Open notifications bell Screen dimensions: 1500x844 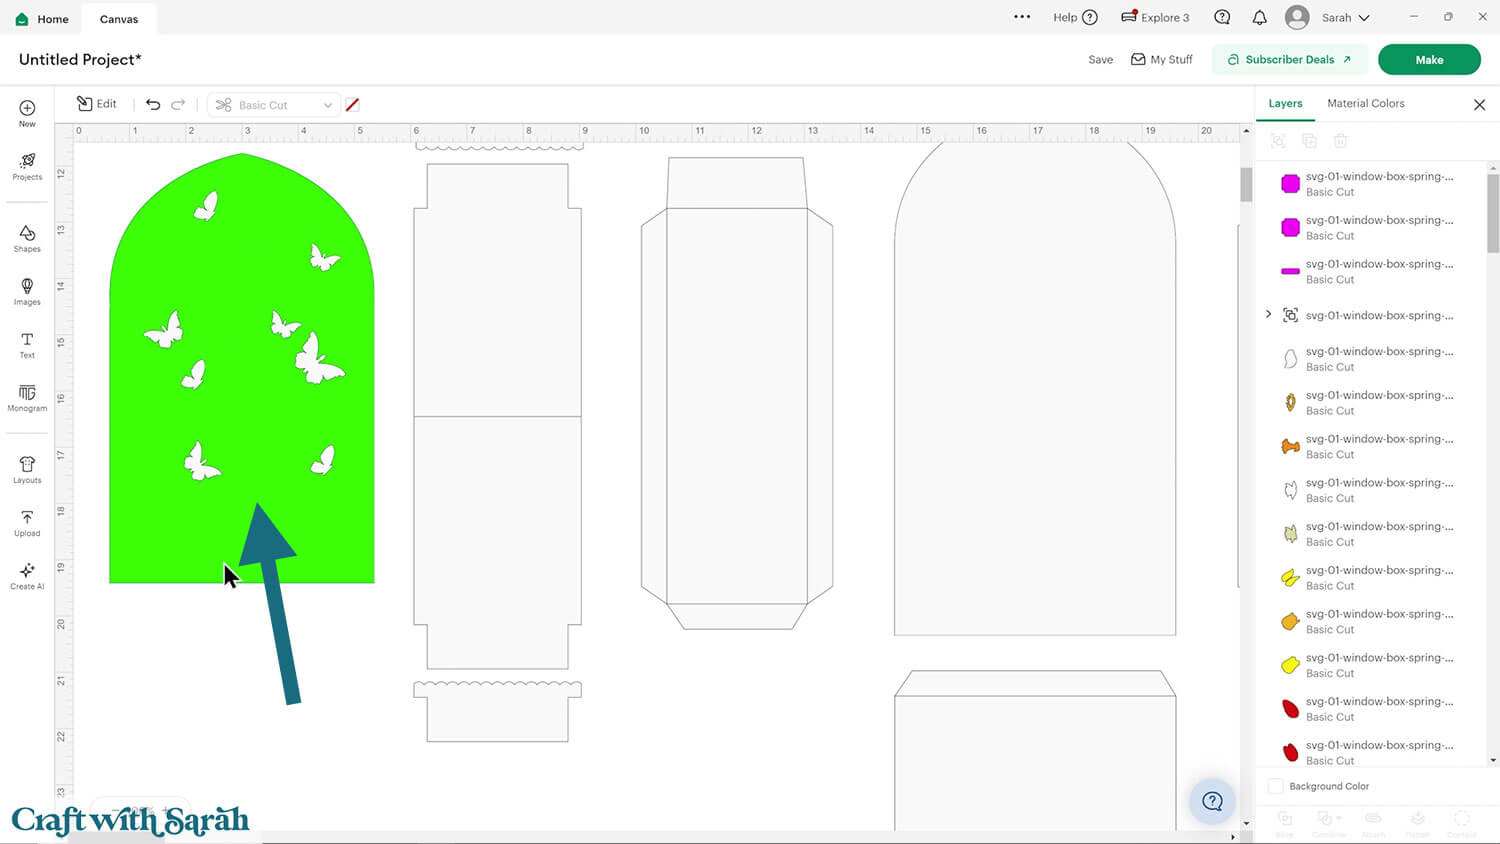pyautogui.click(x=1259, y=18)
